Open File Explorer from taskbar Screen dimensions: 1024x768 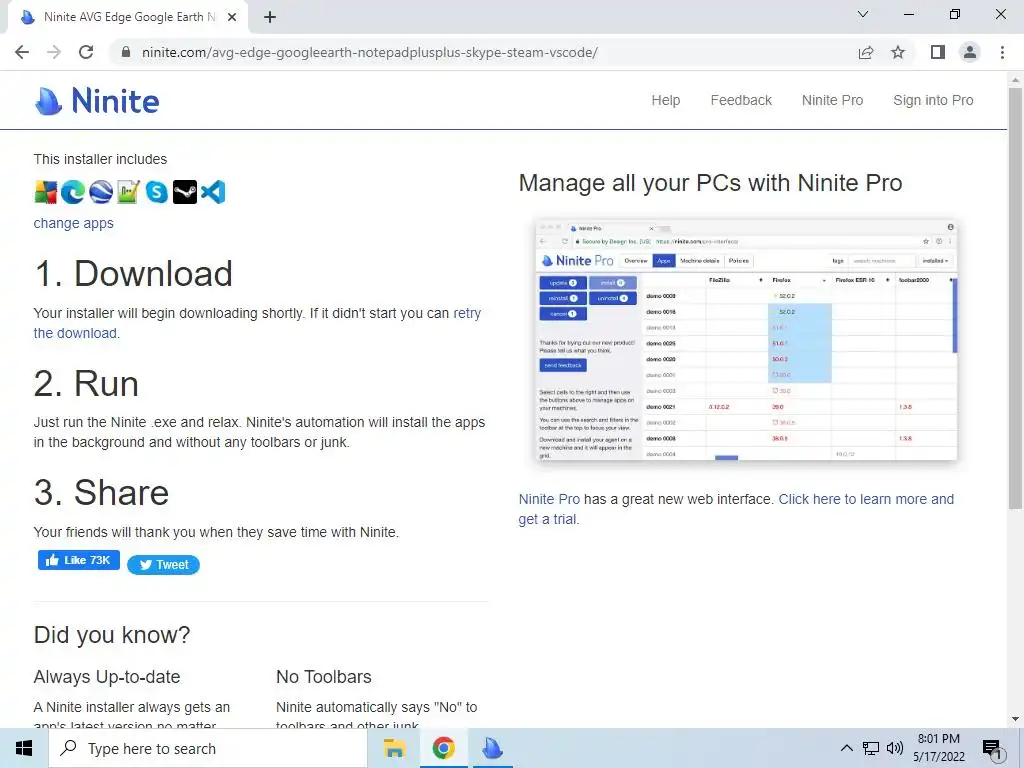pos(394,748)
